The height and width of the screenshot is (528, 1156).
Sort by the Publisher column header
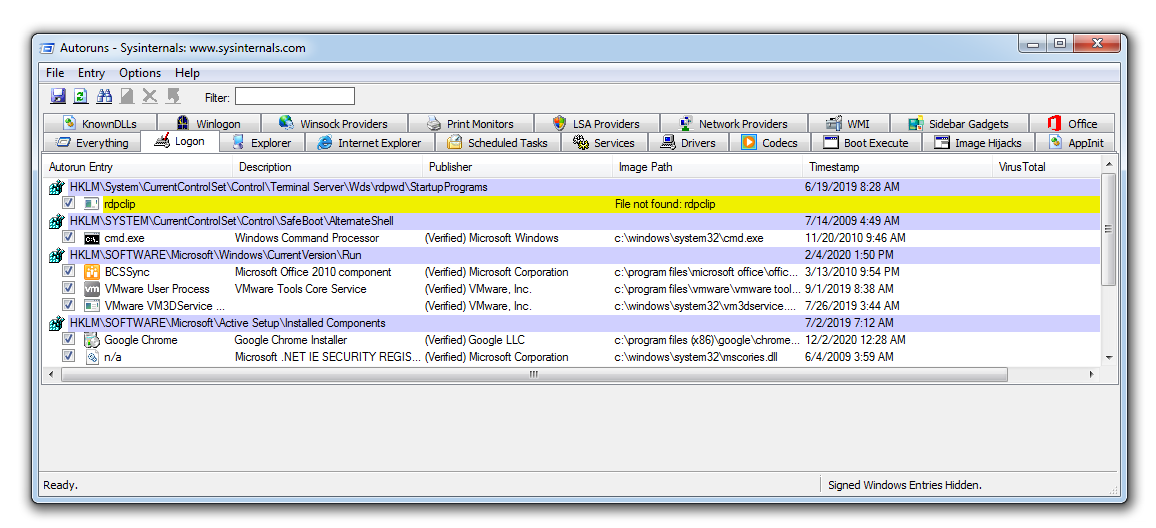[518, 167]
